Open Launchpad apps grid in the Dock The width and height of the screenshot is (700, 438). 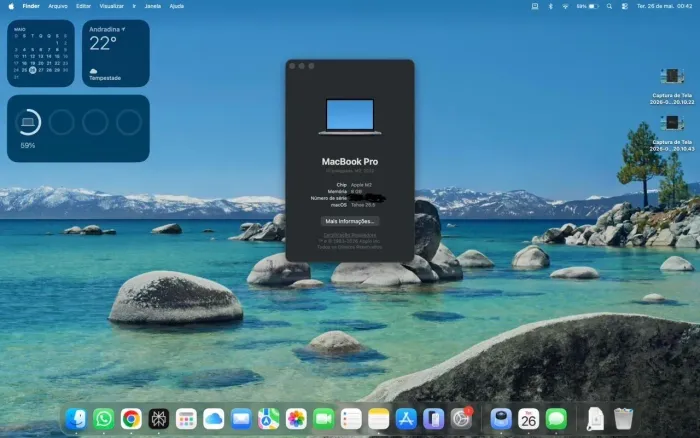[x=186, y=419]
